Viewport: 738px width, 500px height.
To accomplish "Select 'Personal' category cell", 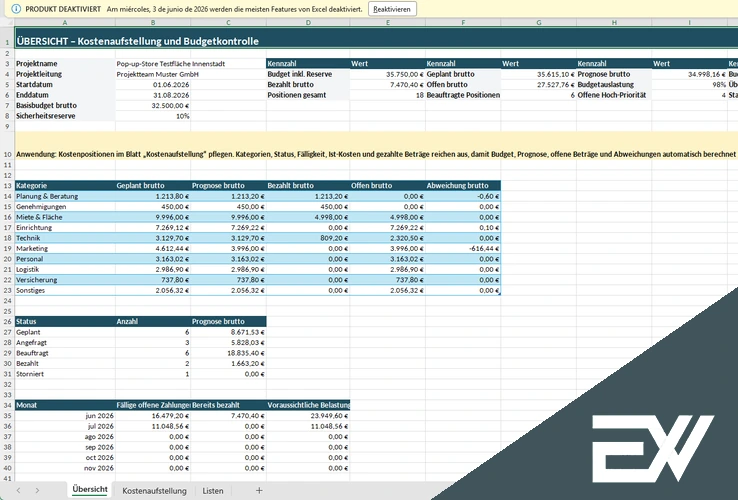I will (65, 258).
